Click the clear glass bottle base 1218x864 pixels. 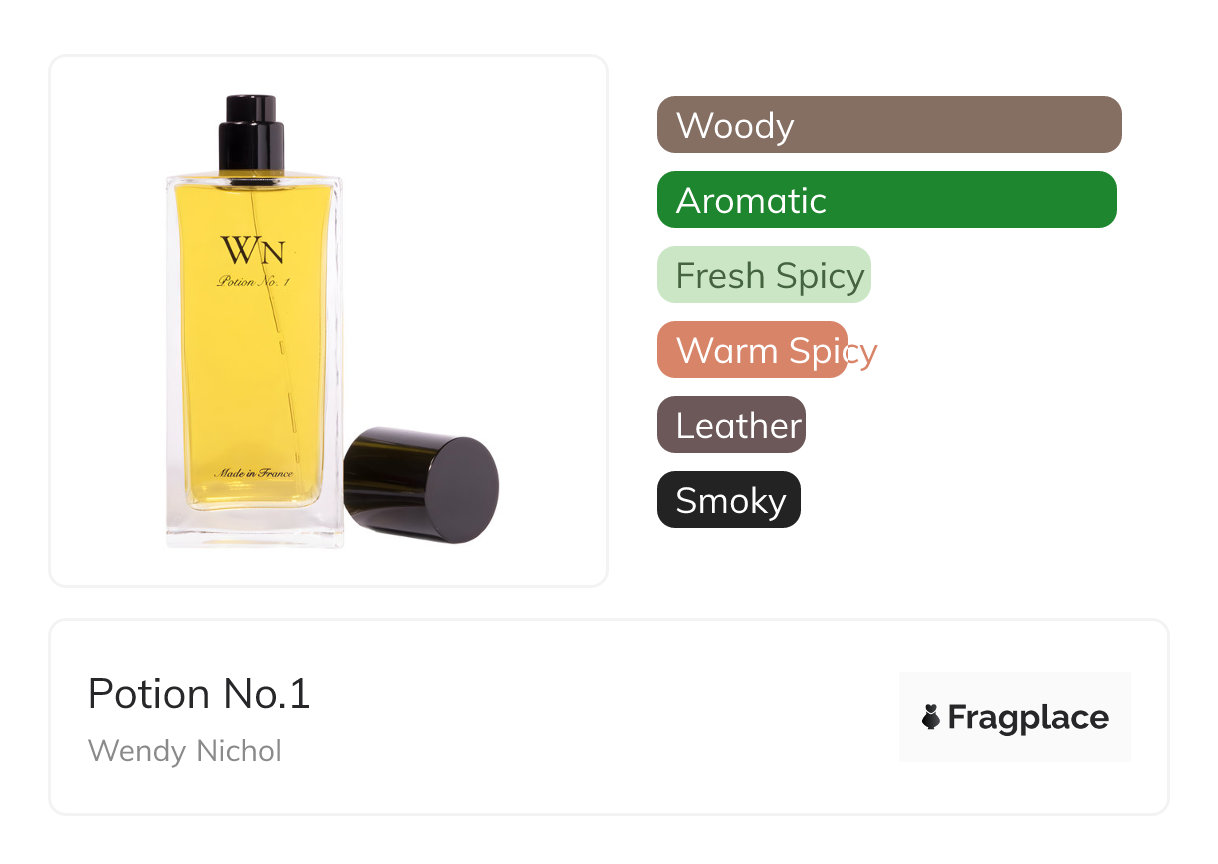pos(254,528)
